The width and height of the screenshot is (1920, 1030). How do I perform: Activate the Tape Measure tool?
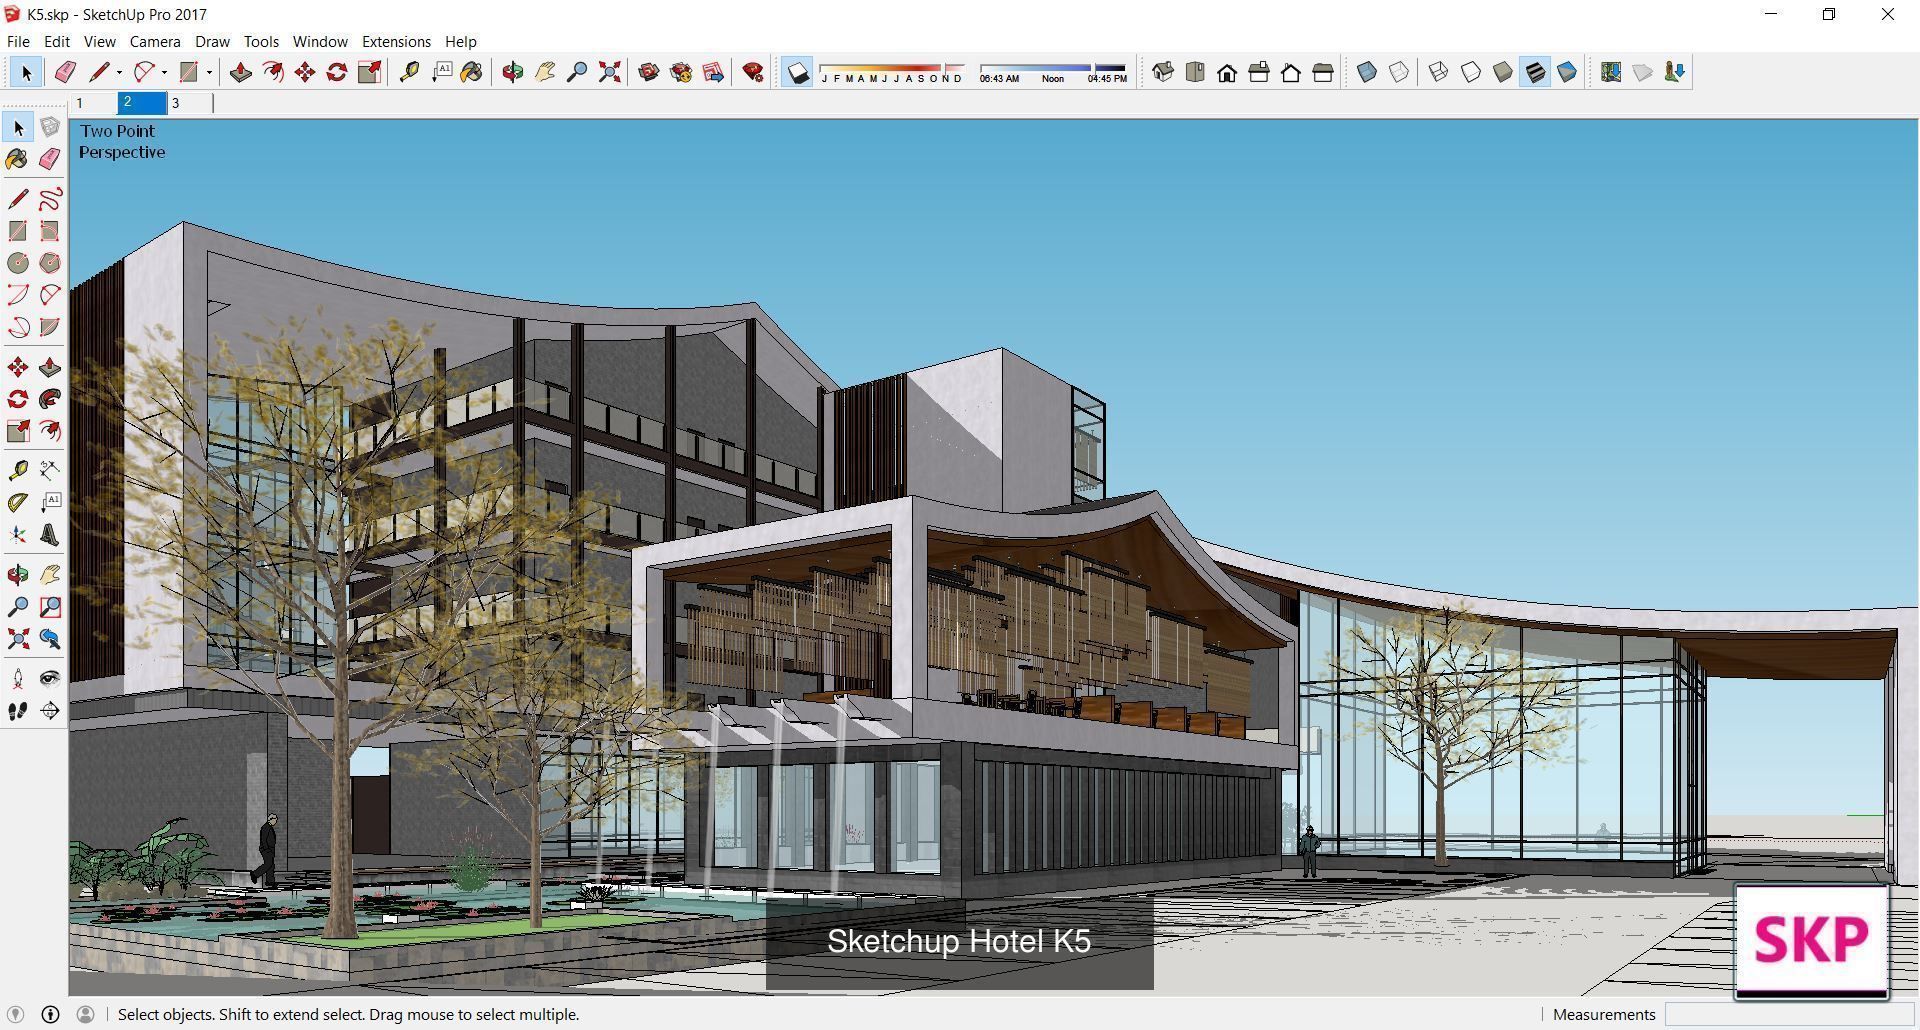[409, 72]
